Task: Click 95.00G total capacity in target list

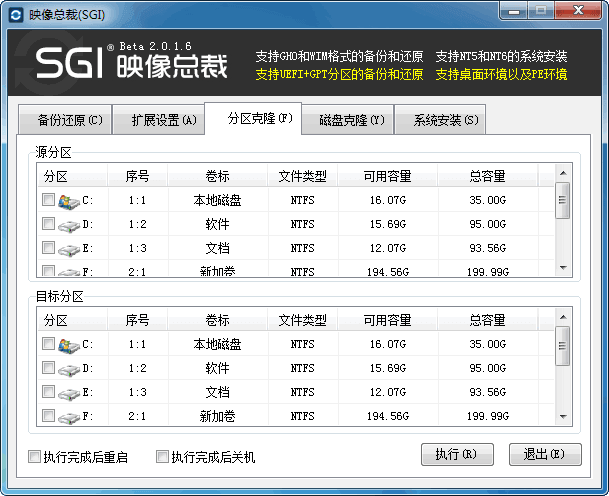Action: [488, 368]
